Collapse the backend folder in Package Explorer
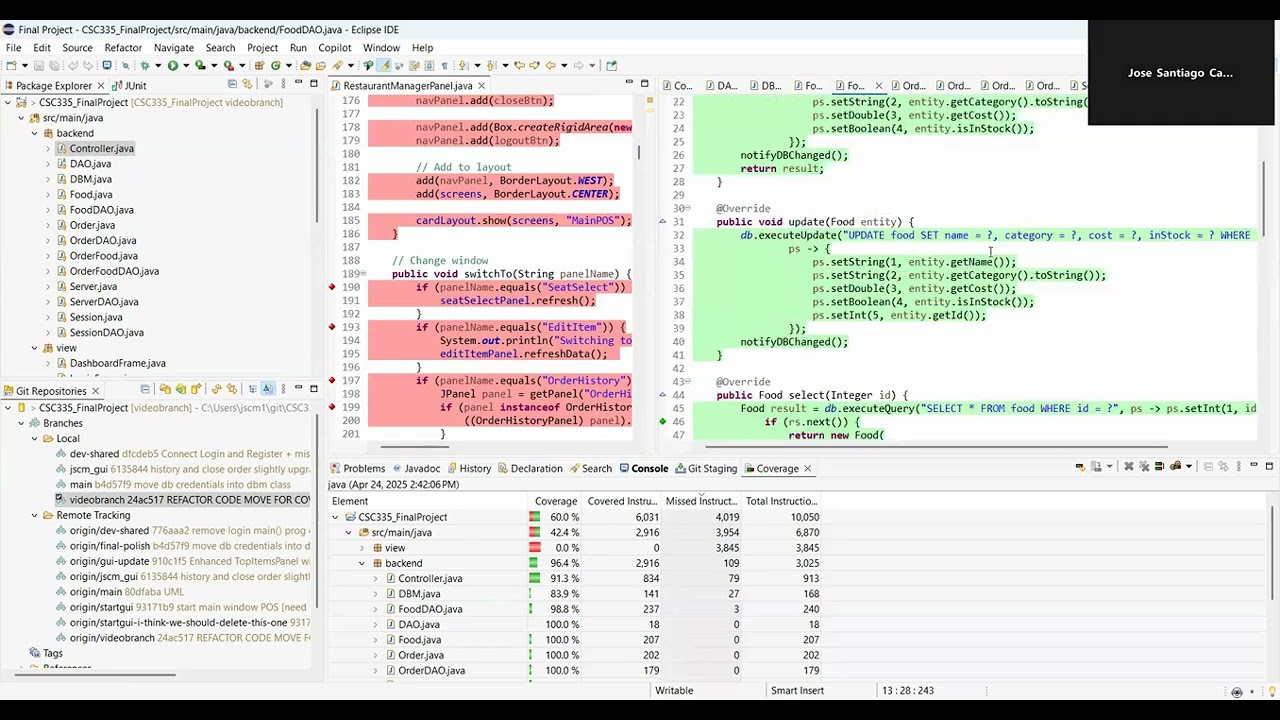Screen dimensions: 1280x720 (33, 133)
